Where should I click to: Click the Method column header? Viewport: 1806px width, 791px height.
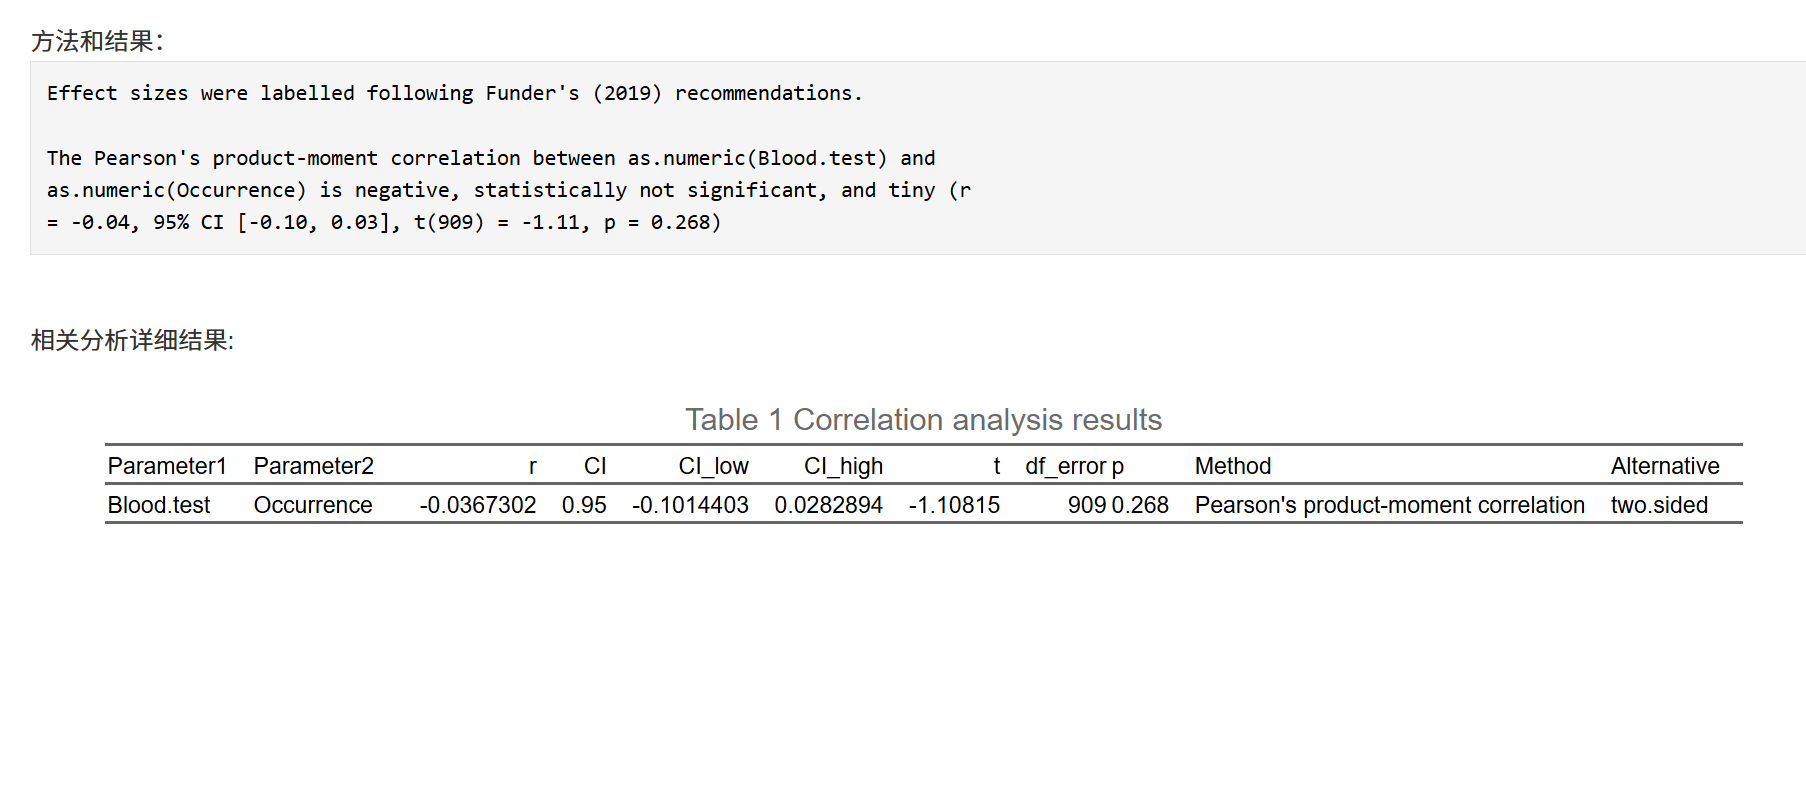1232,466
